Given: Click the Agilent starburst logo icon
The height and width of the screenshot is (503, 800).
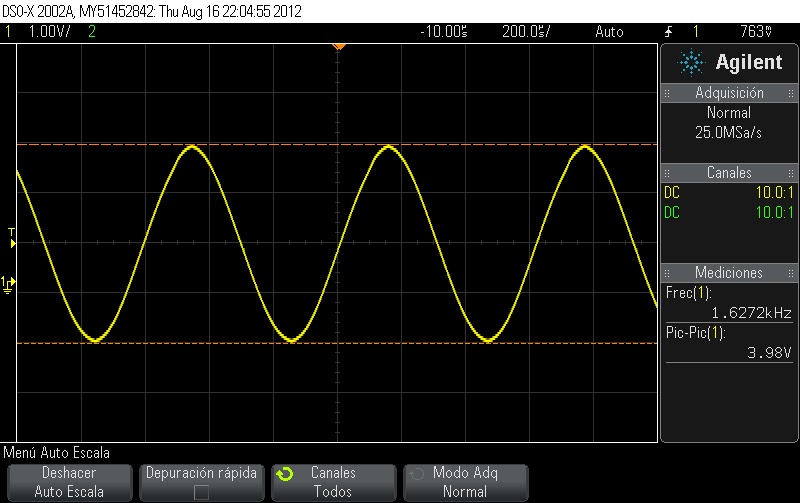Looking at the screenshot, I should tap(691, 62).
